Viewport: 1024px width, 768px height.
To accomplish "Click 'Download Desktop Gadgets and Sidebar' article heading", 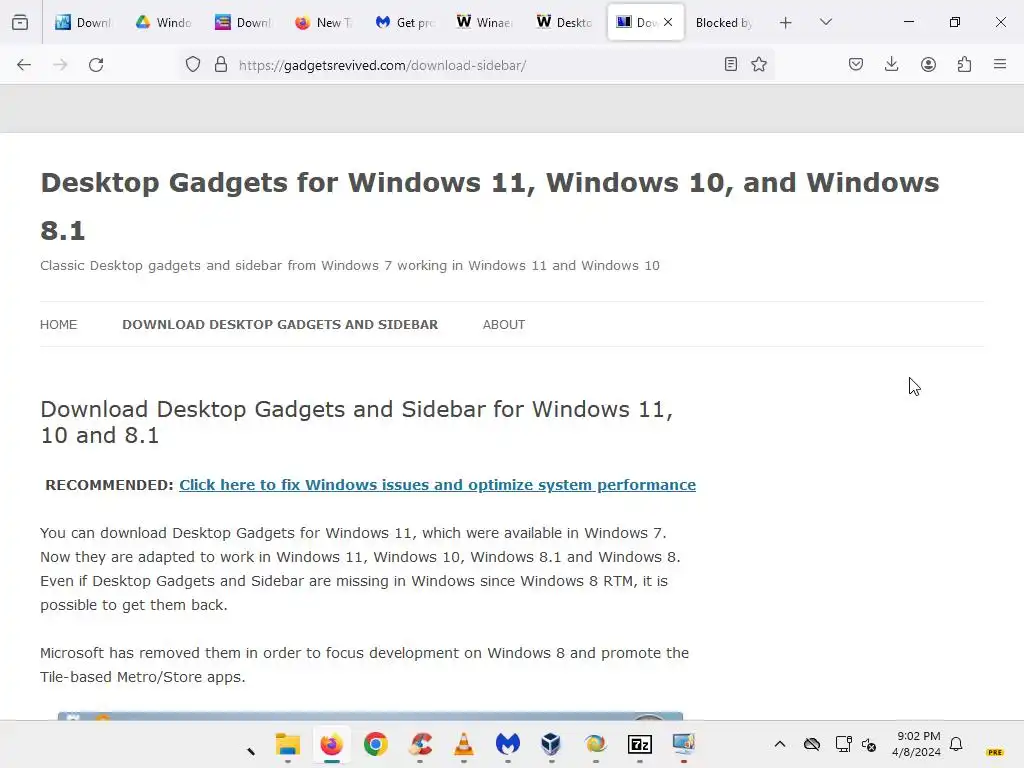I will 357,422.
